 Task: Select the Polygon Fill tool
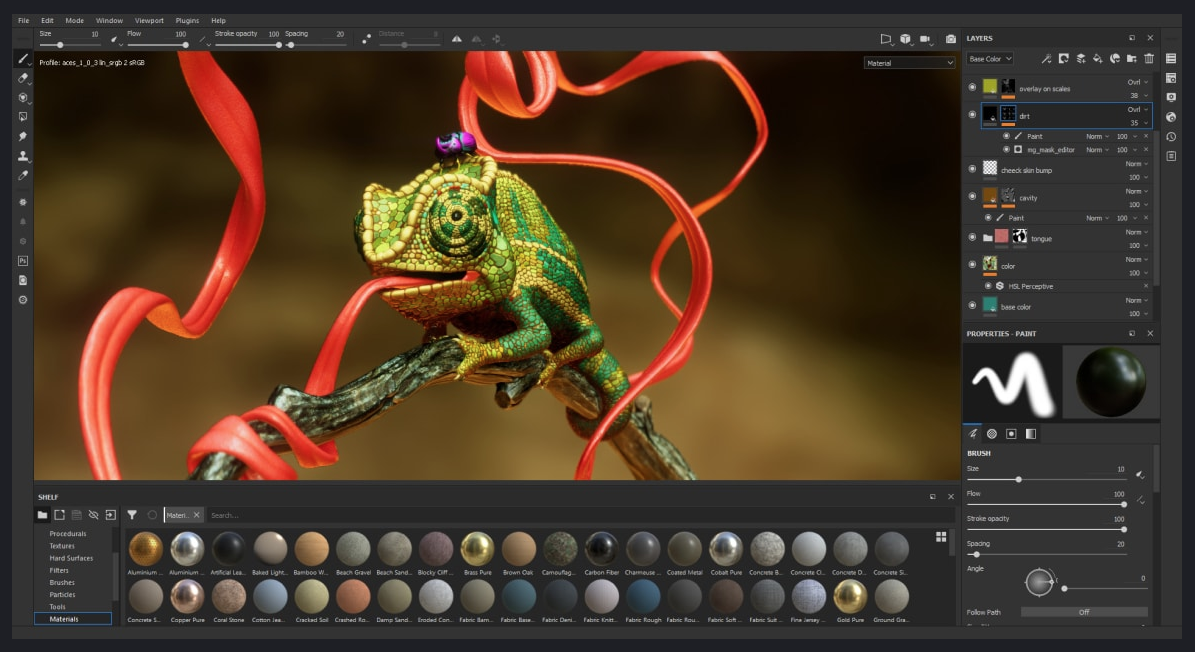point(23,117)
